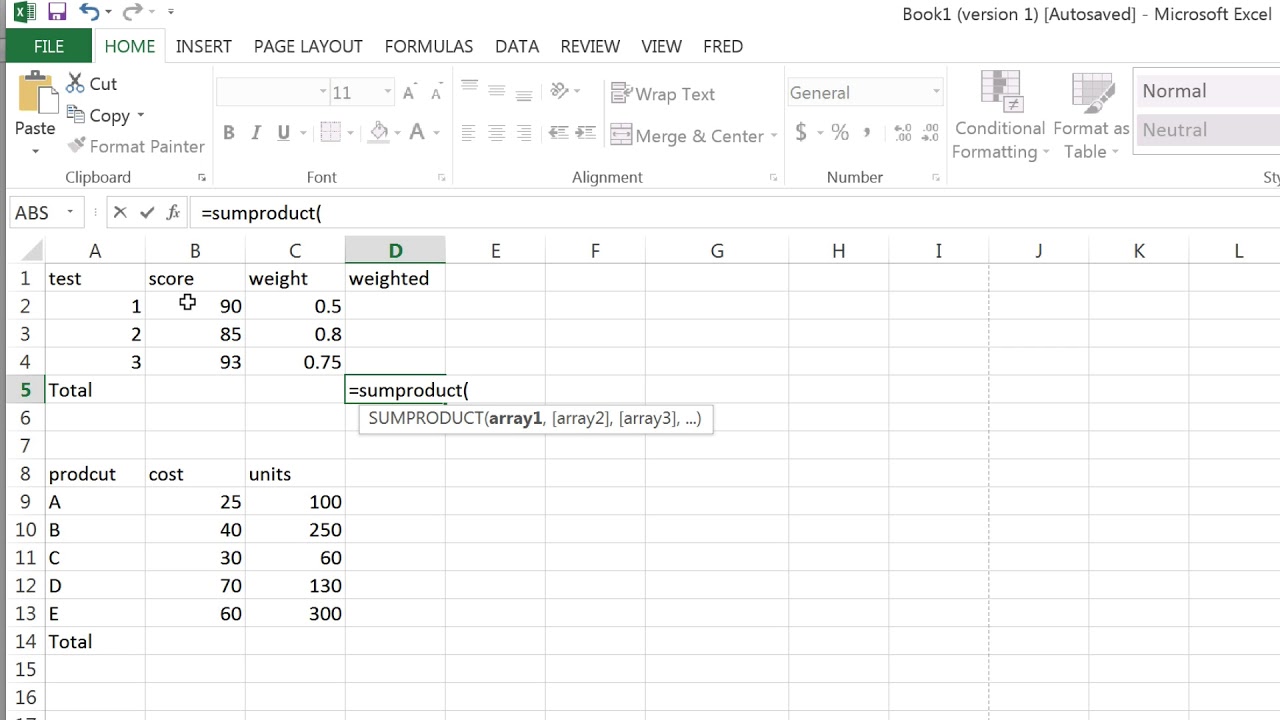The height and width of the screenshot is (720, 1280).
Task: Toggle Center horizontal alignment
Action: pyautogui.click(x=496, y=133)
